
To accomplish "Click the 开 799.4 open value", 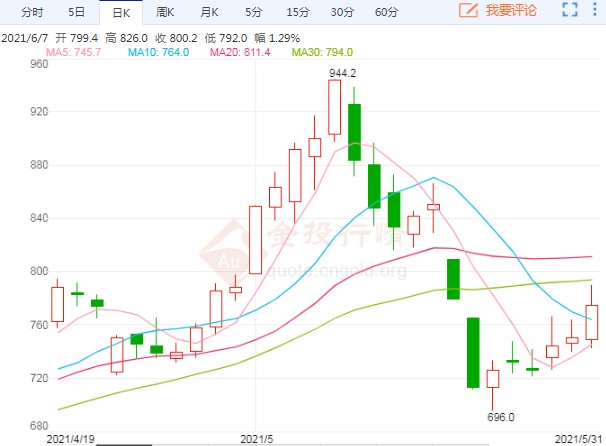I will coord(77,38).
